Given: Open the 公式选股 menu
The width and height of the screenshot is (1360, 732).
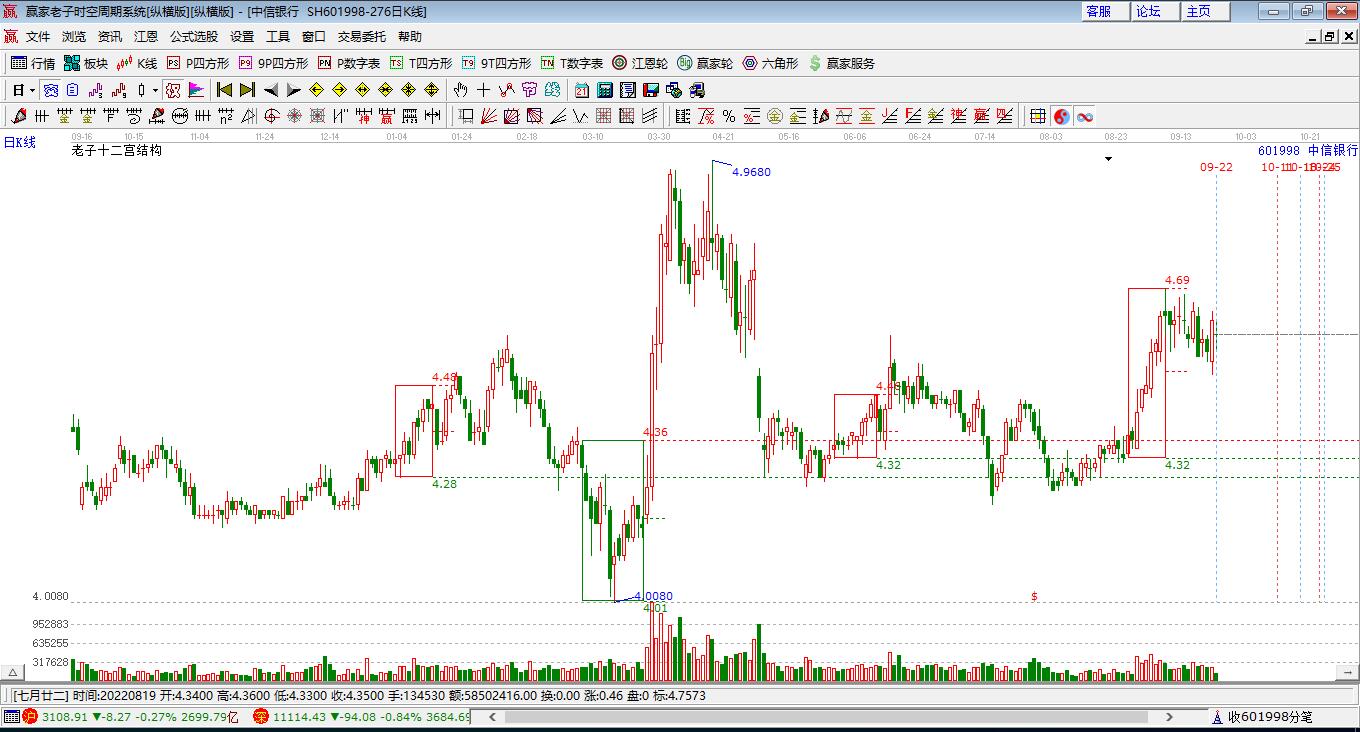Looking at the screenshot, I should coord(193,36).
